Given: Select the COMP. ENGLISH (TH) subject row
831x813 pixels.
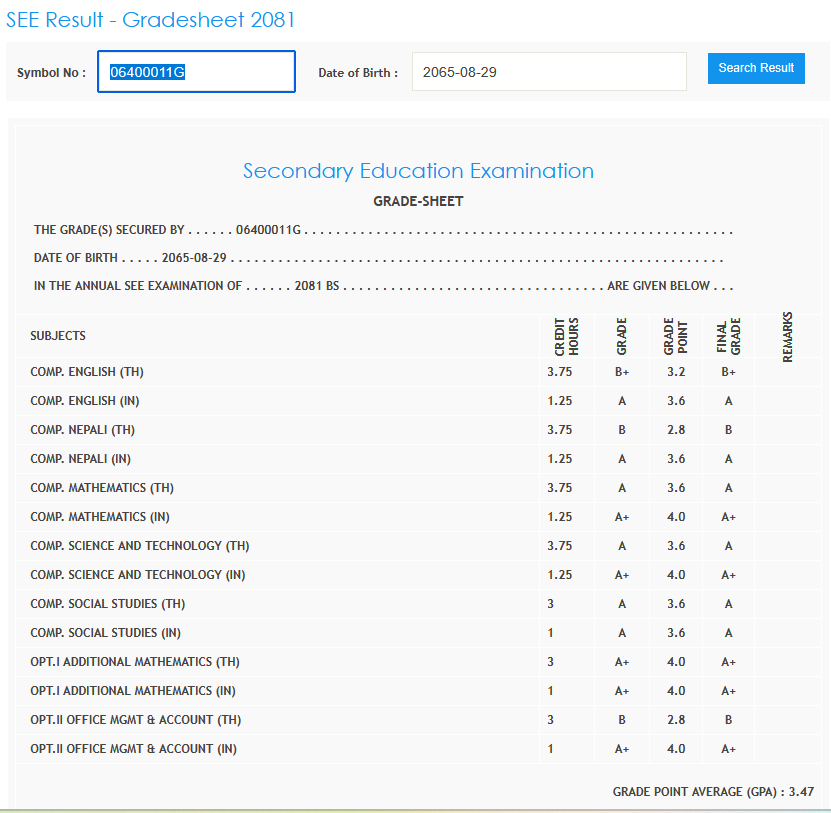Looking at the screenshot, I should [87, 372].
